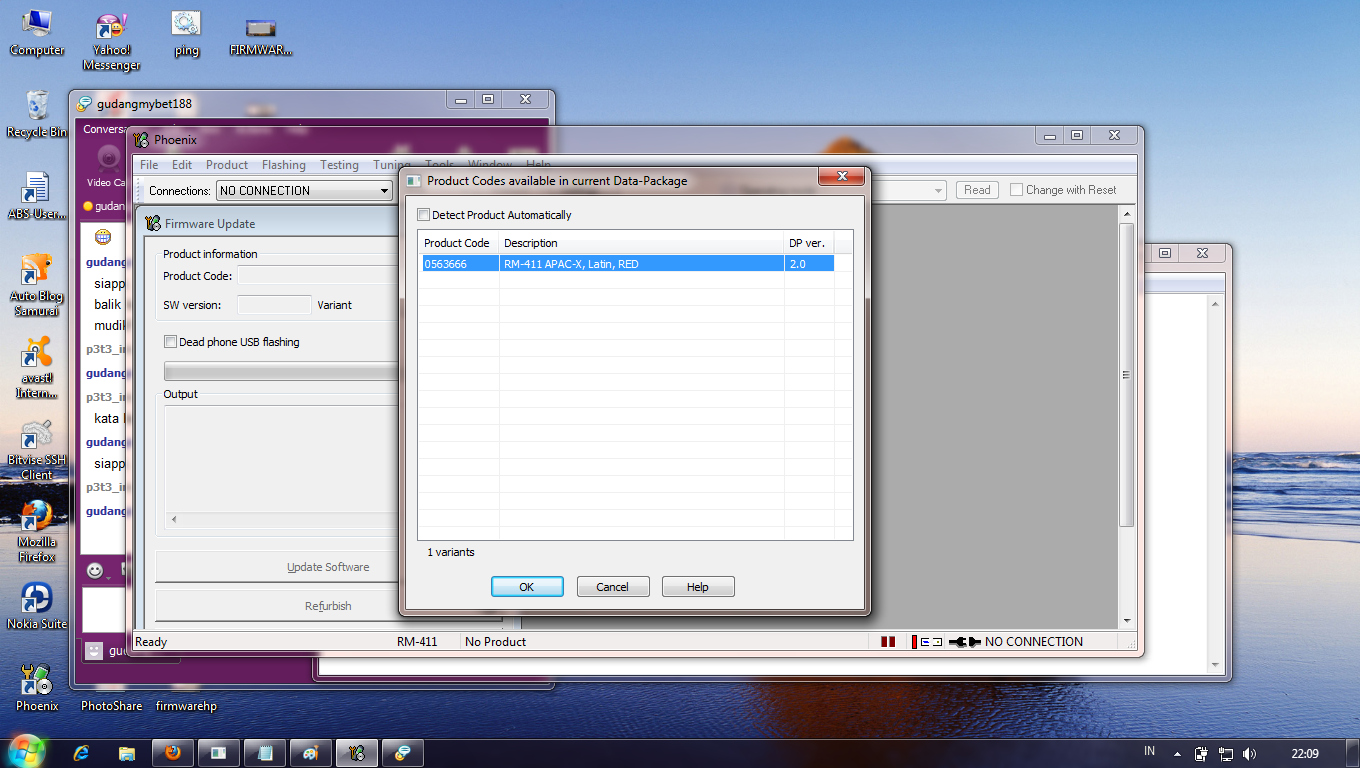This screenshot has height=768, width=1360.
Task: Open the Testing menu in Phoenix
Action: click(339, 165)
